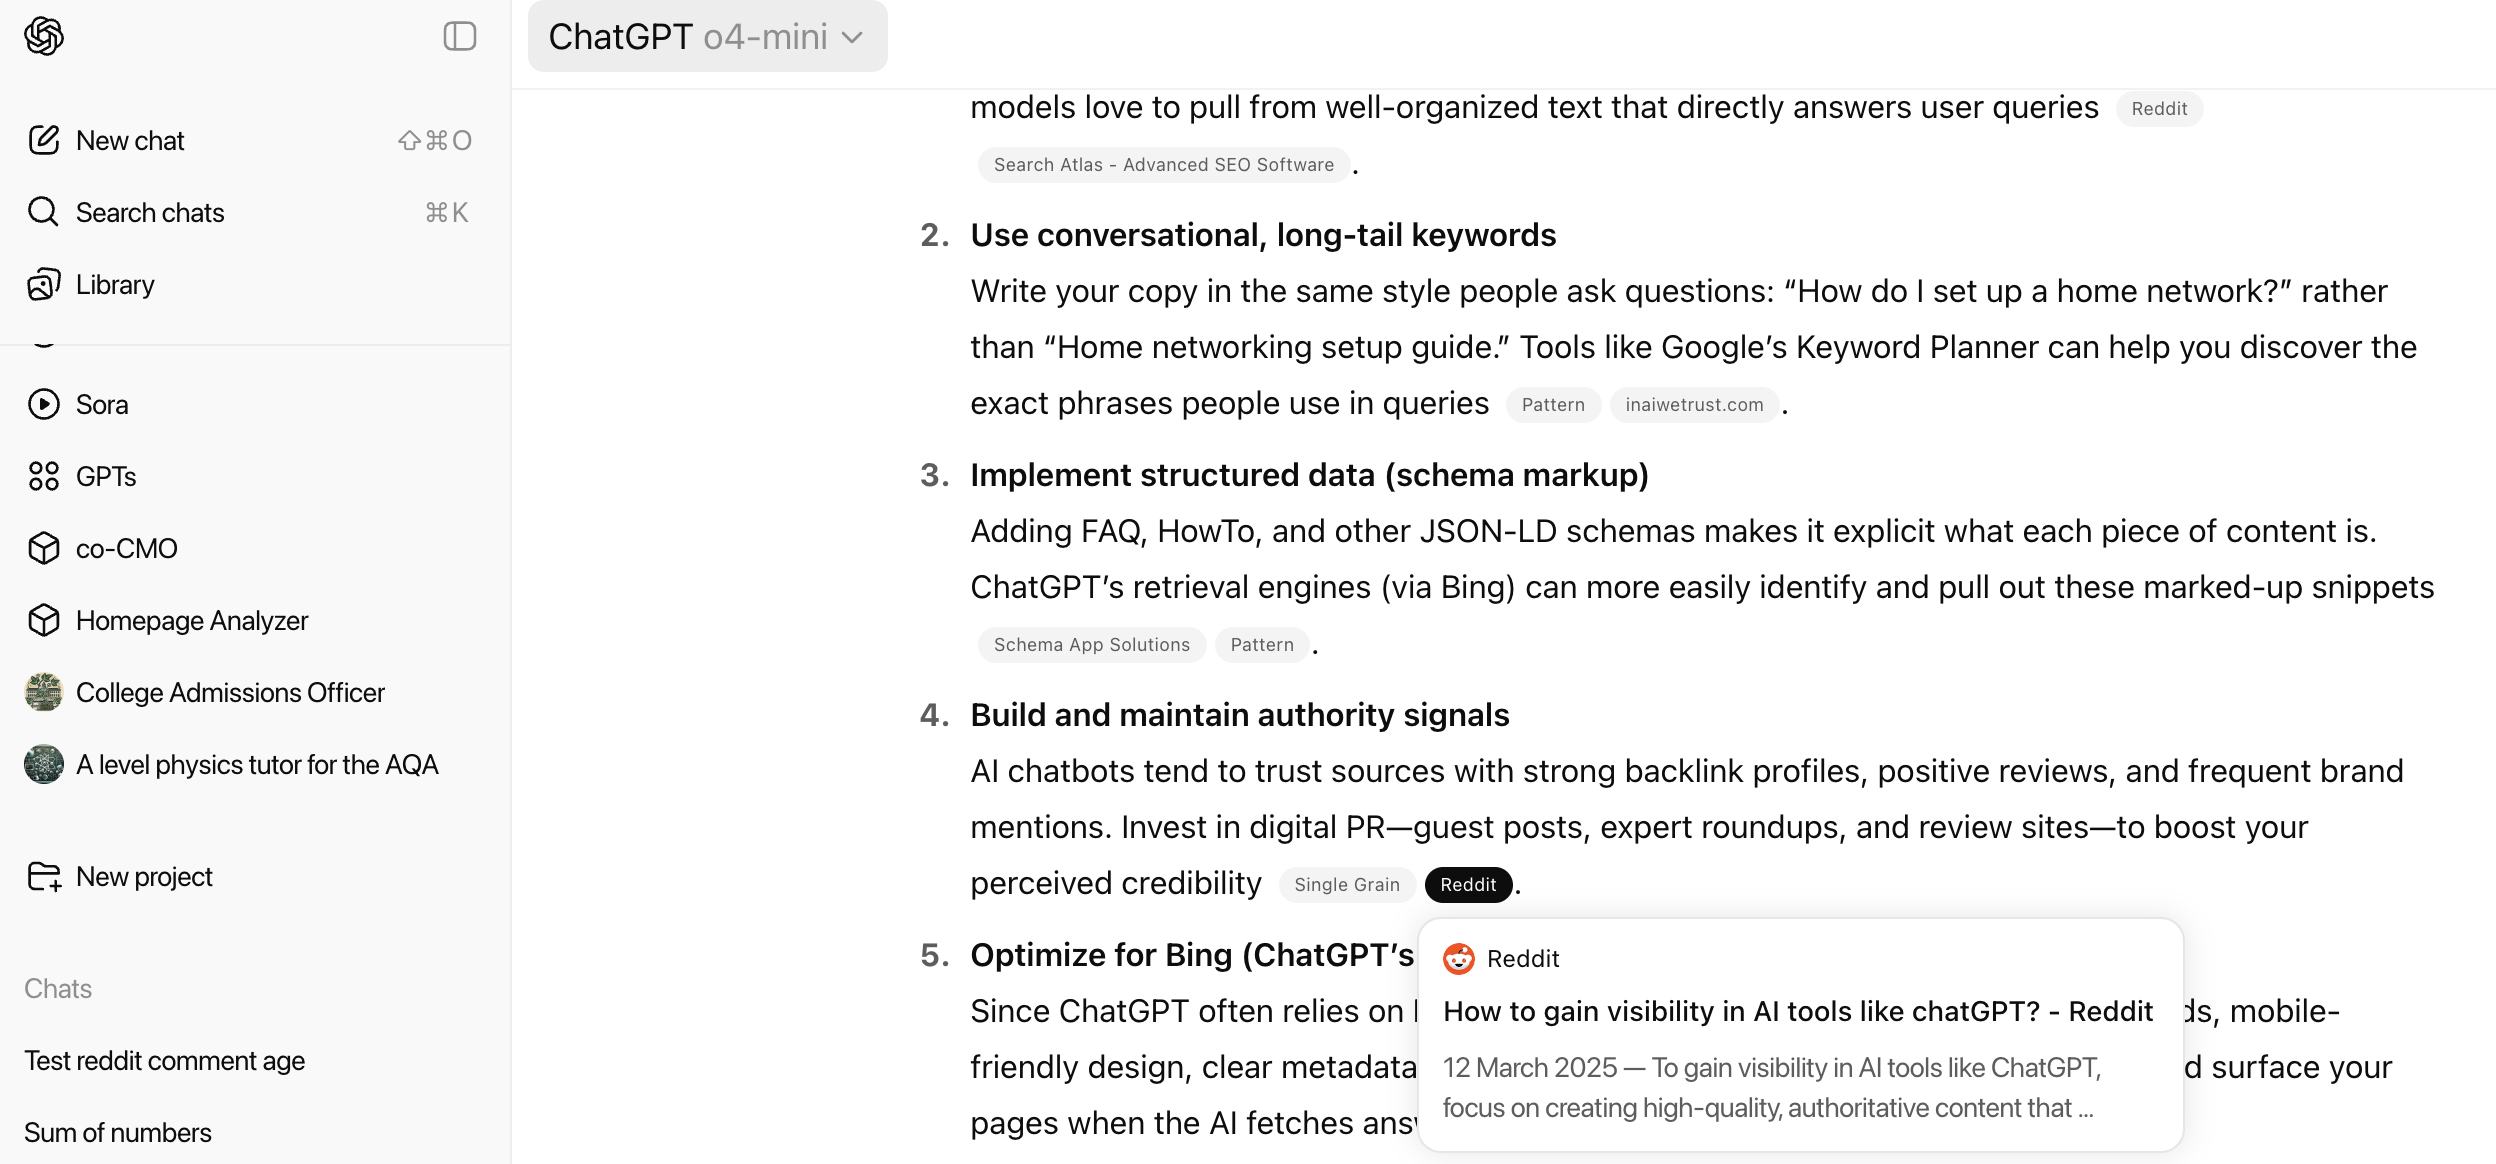Click the New chat pencil icon
The image size is (2496, 1164).
coord(43,140)
